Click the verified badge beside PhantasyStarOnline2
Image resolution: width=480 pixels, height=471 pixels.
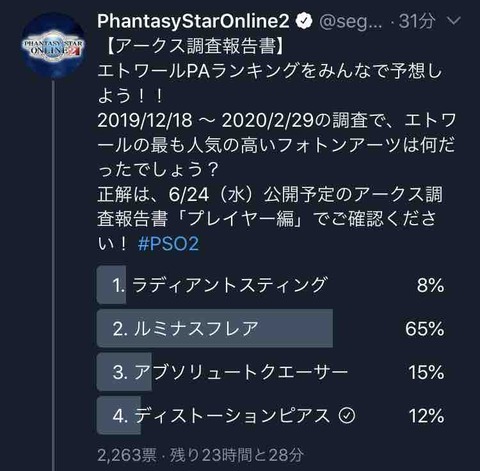304,21
